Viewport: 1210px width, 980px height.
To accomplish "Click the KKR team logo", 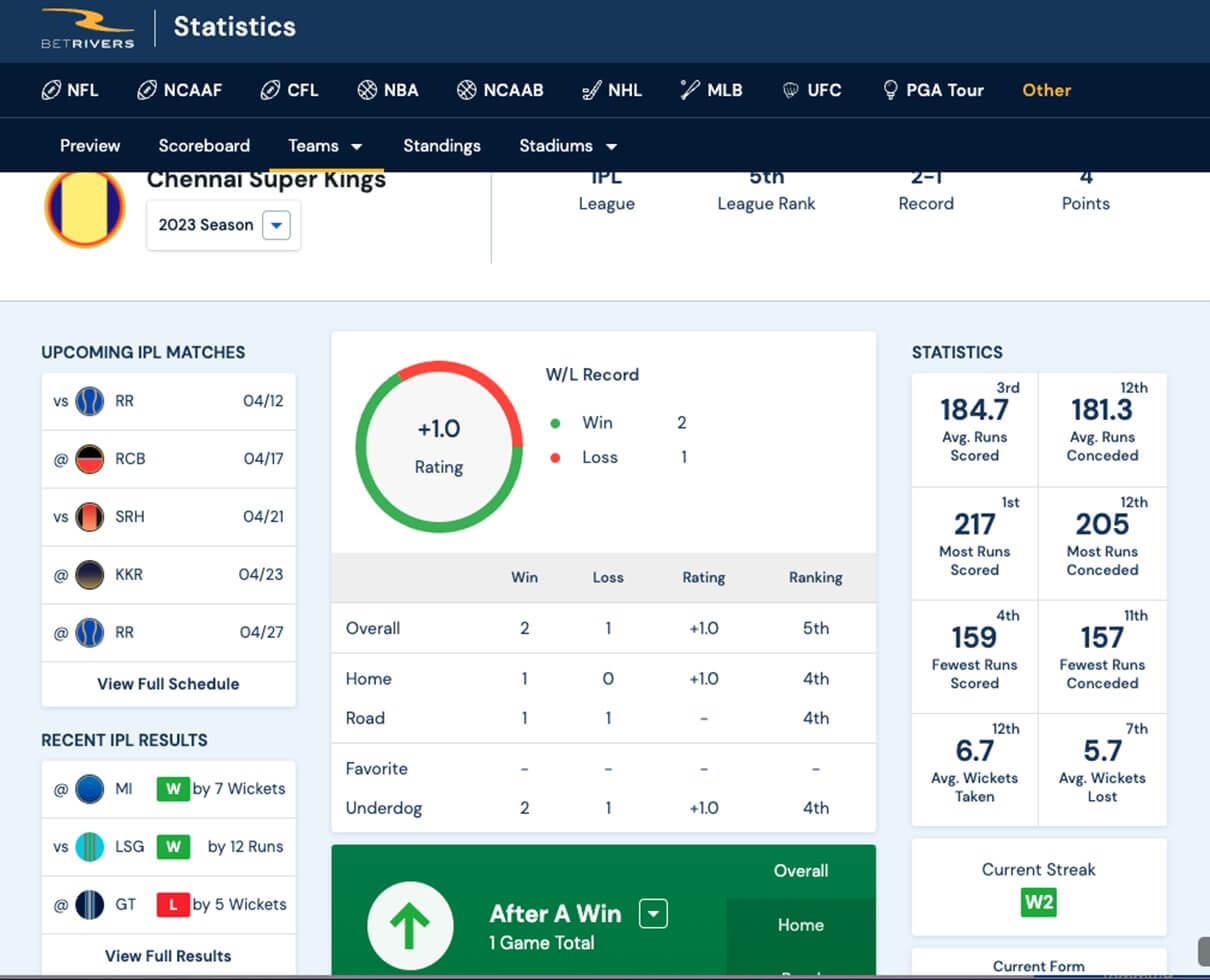I will point(90,575).
